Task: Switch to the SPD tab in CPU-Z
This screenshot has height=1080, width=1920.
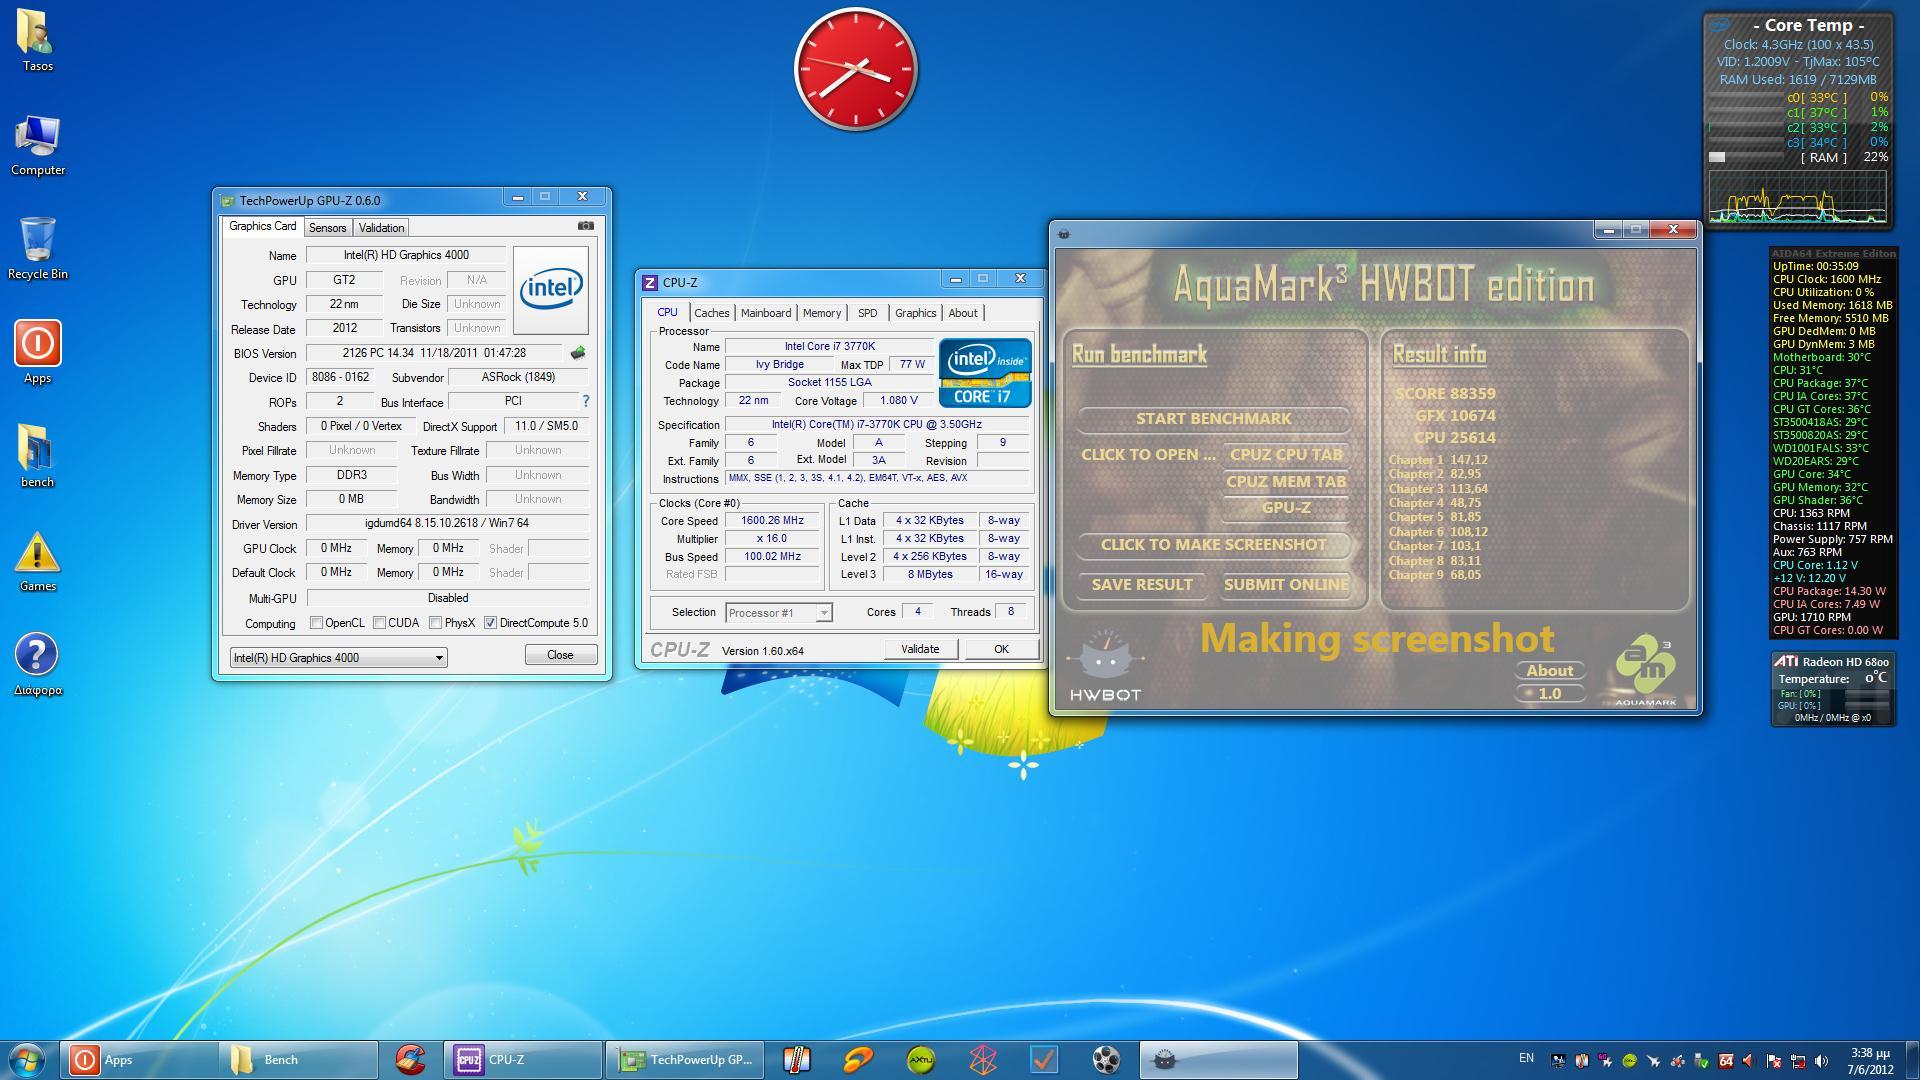Action: click(867, 313)
